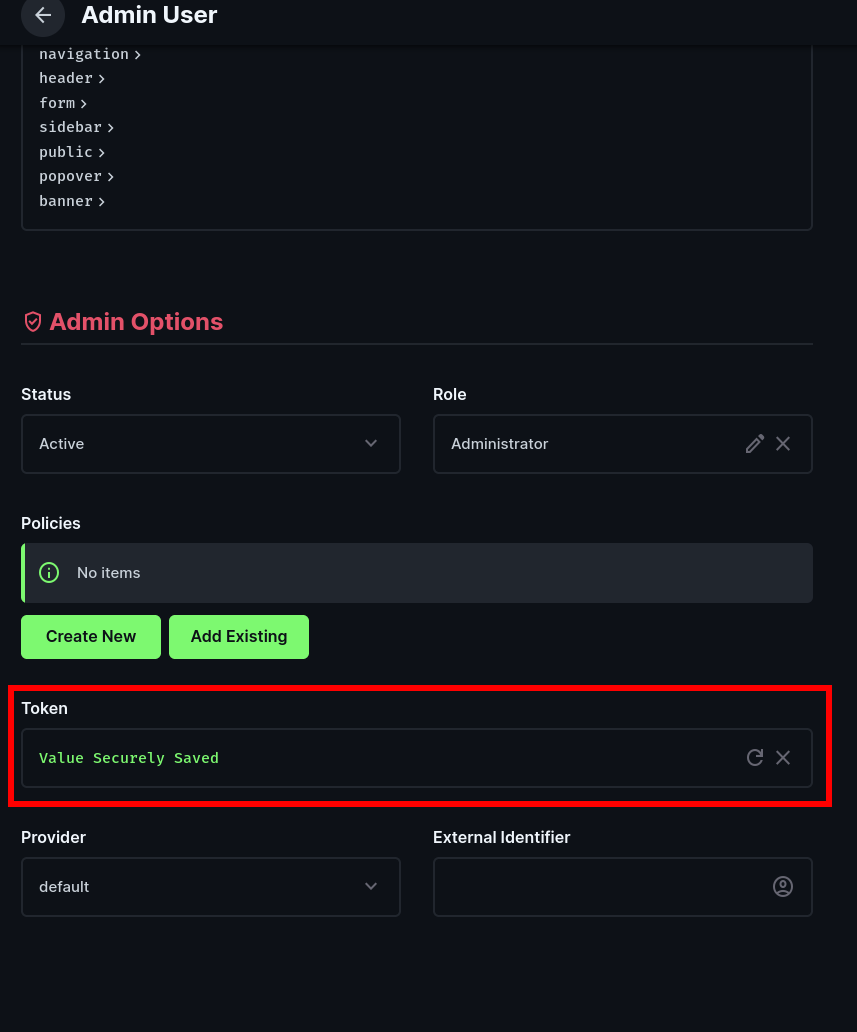Deselect the Administrator role with the X icon

pyautogui.click(x=783, y=443)
